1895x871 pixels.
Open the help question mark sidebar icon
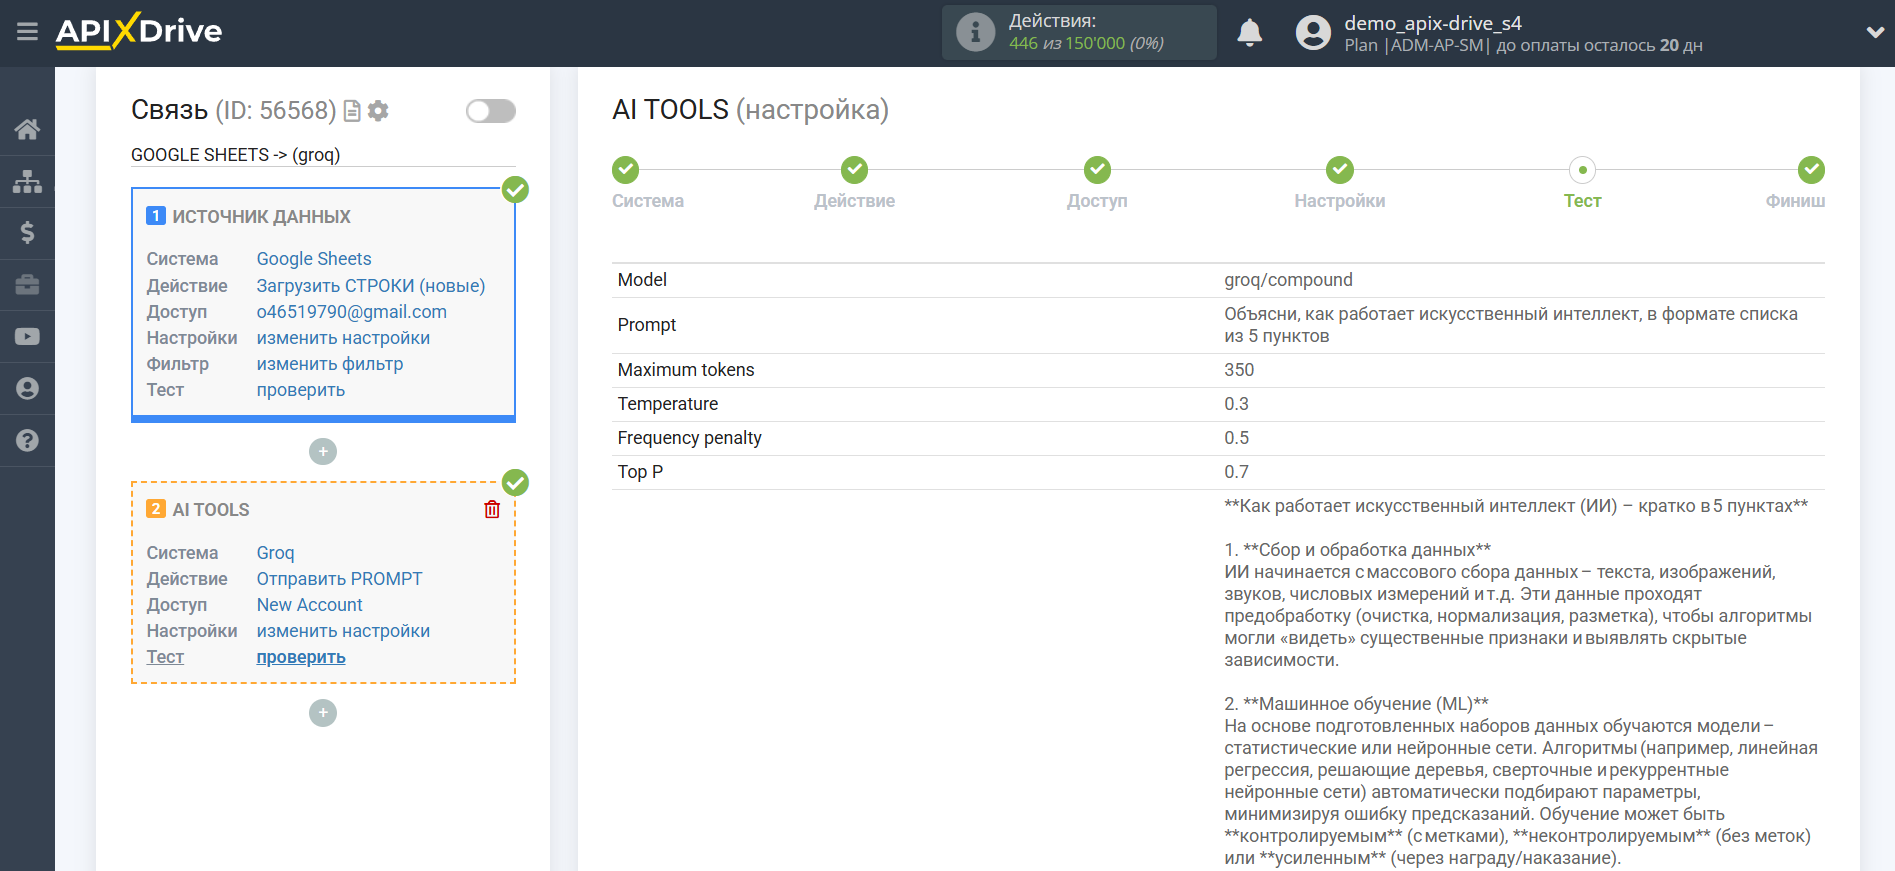coord(27,441)
